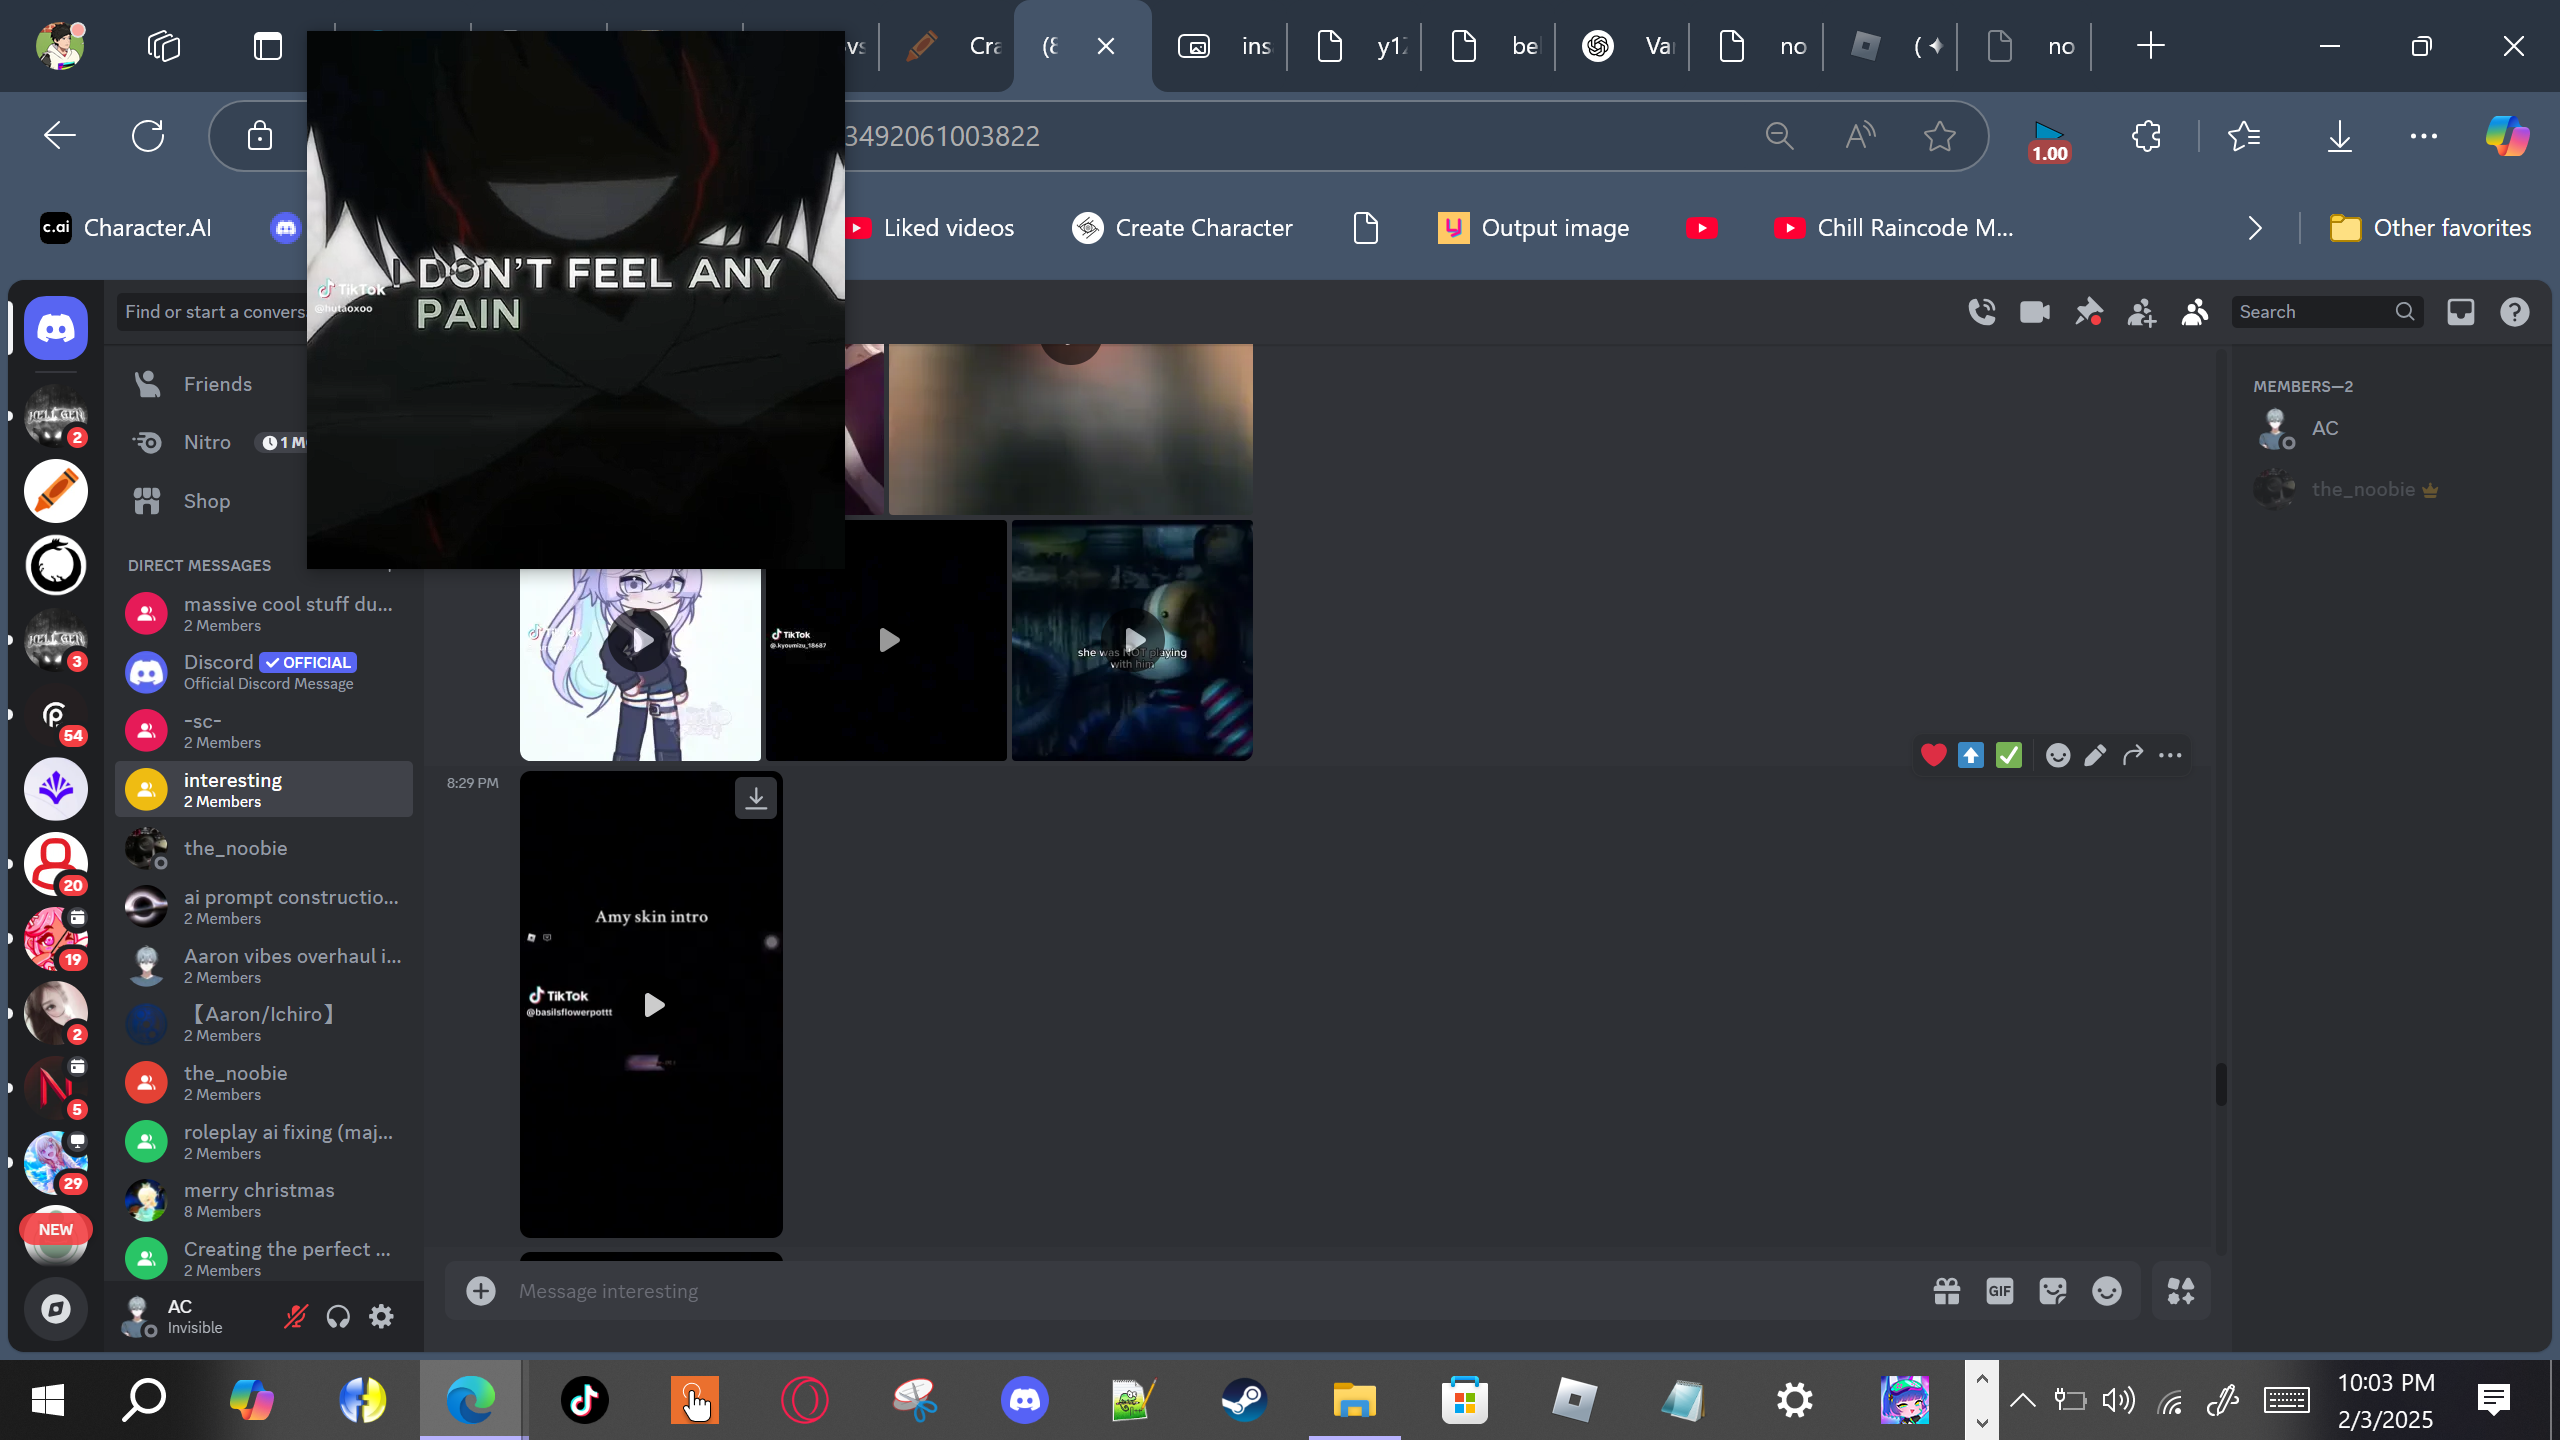
Task: Play the Amy skin intro TikTok video
Action: pos(654,1005)
